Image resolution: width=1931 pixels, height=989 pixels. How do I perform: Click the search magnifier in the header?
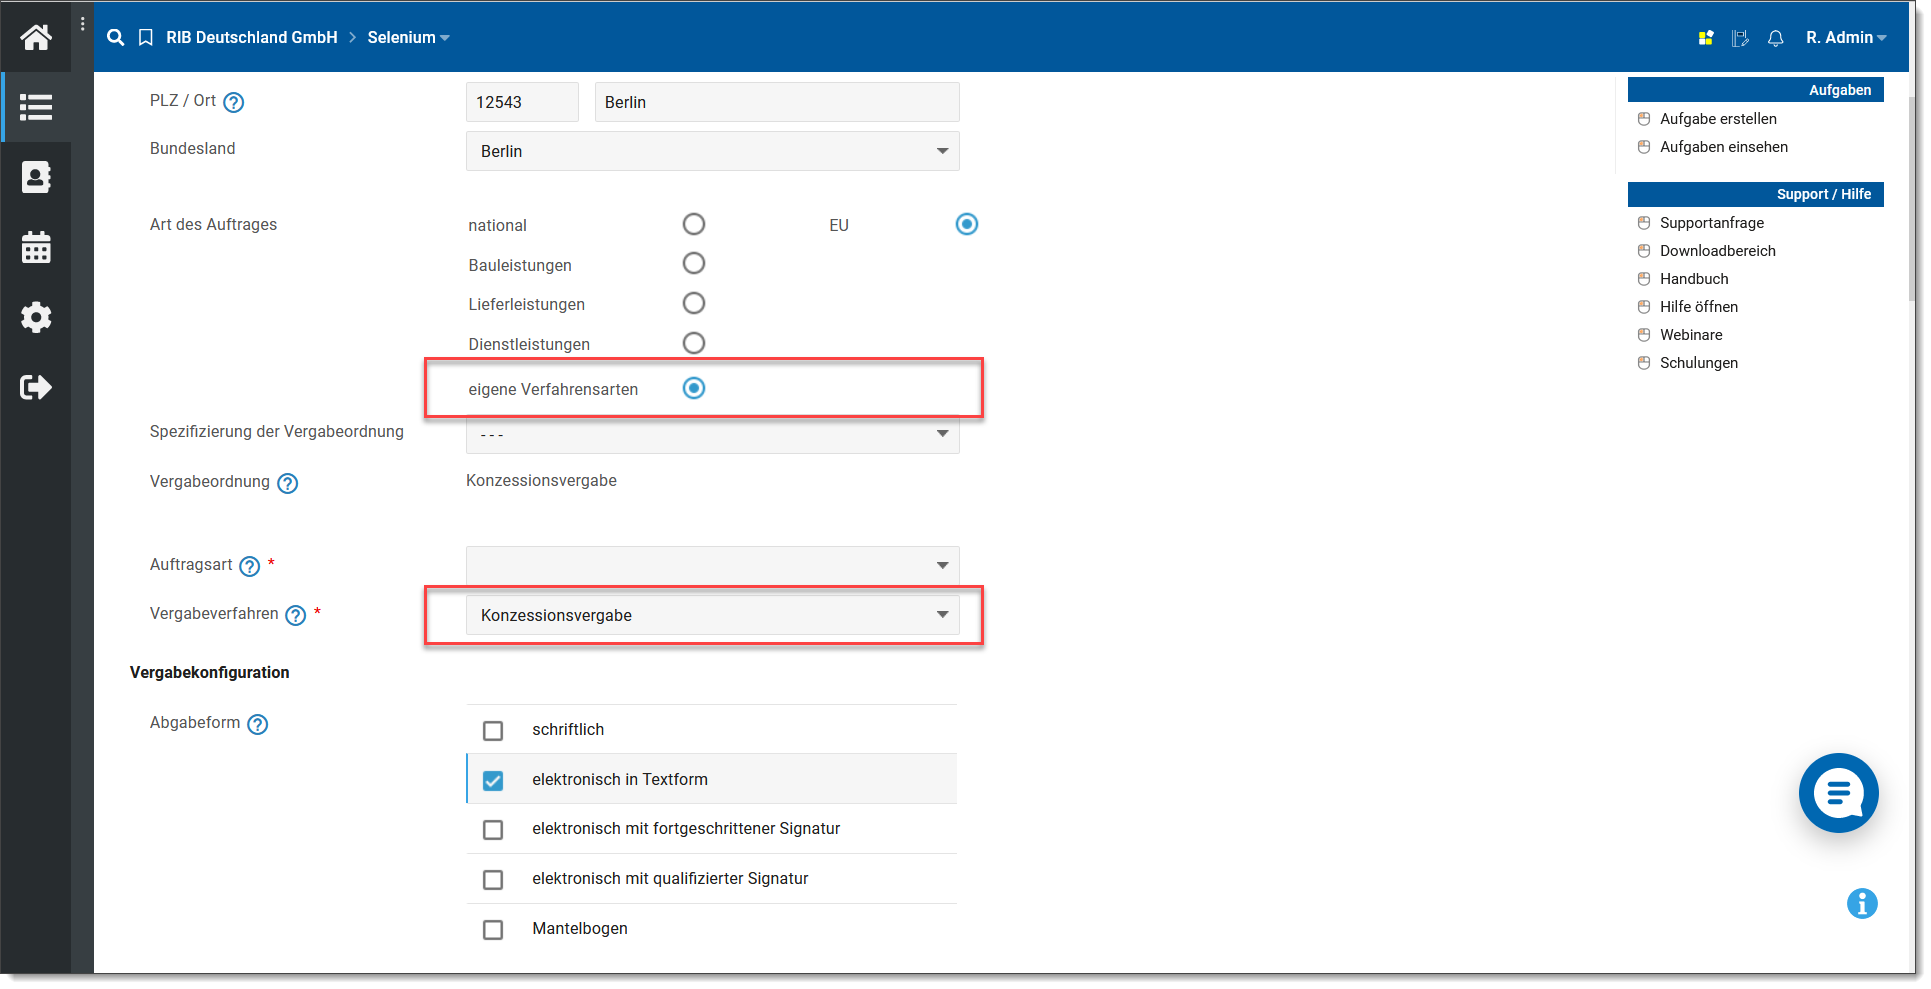[x=116, y=37]
